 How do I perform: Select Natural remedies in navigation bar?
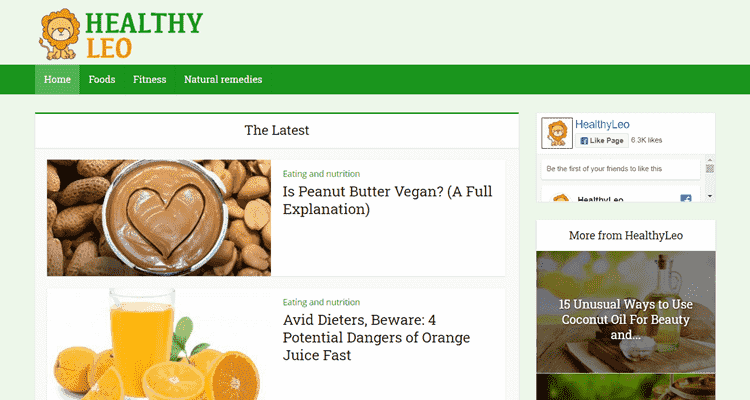pyautogui.click(x=223, y=79)
